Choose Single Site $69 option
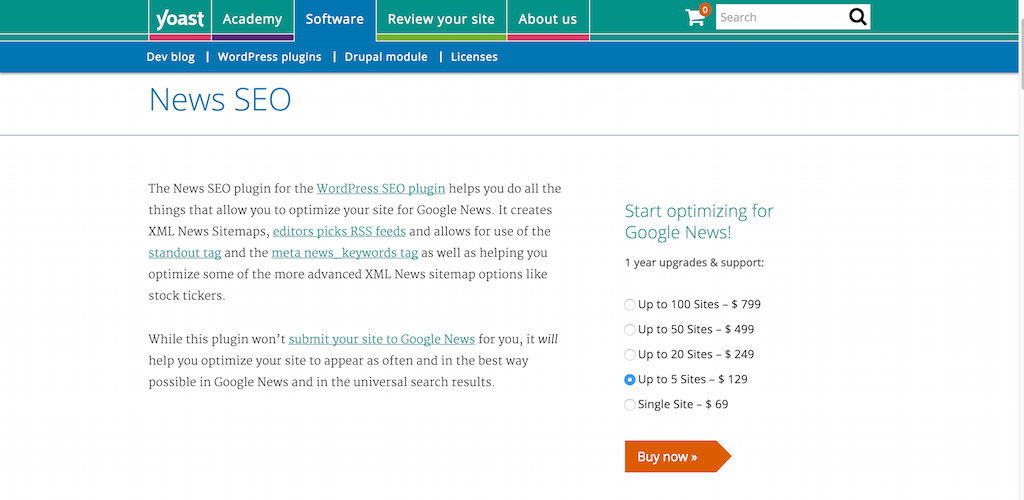Image resolution: width=1024 pixels, height=500 pixels. click(x=629, y=404)
